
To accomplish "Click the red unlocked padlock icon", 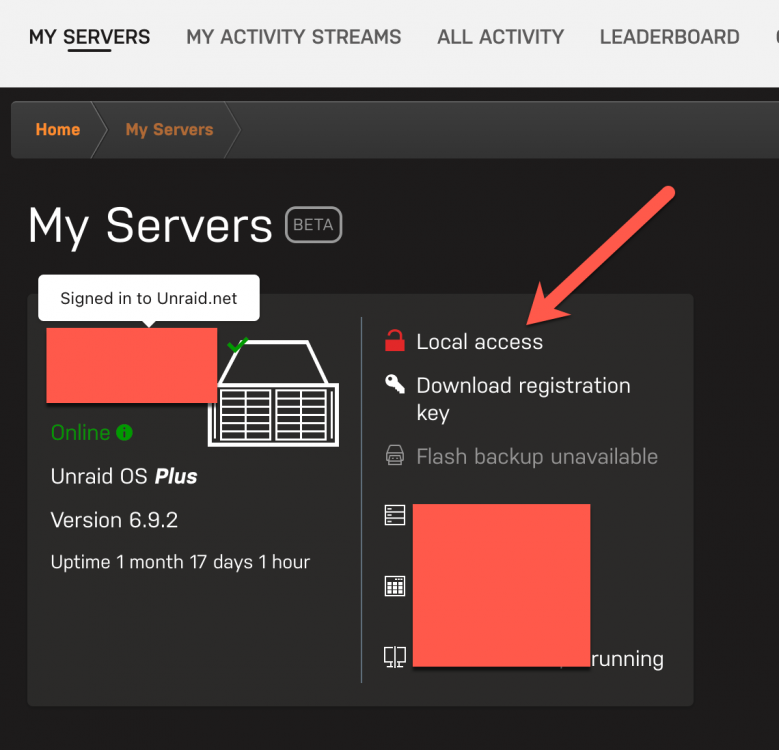I will pyautogui.click(x=395, y=341).
